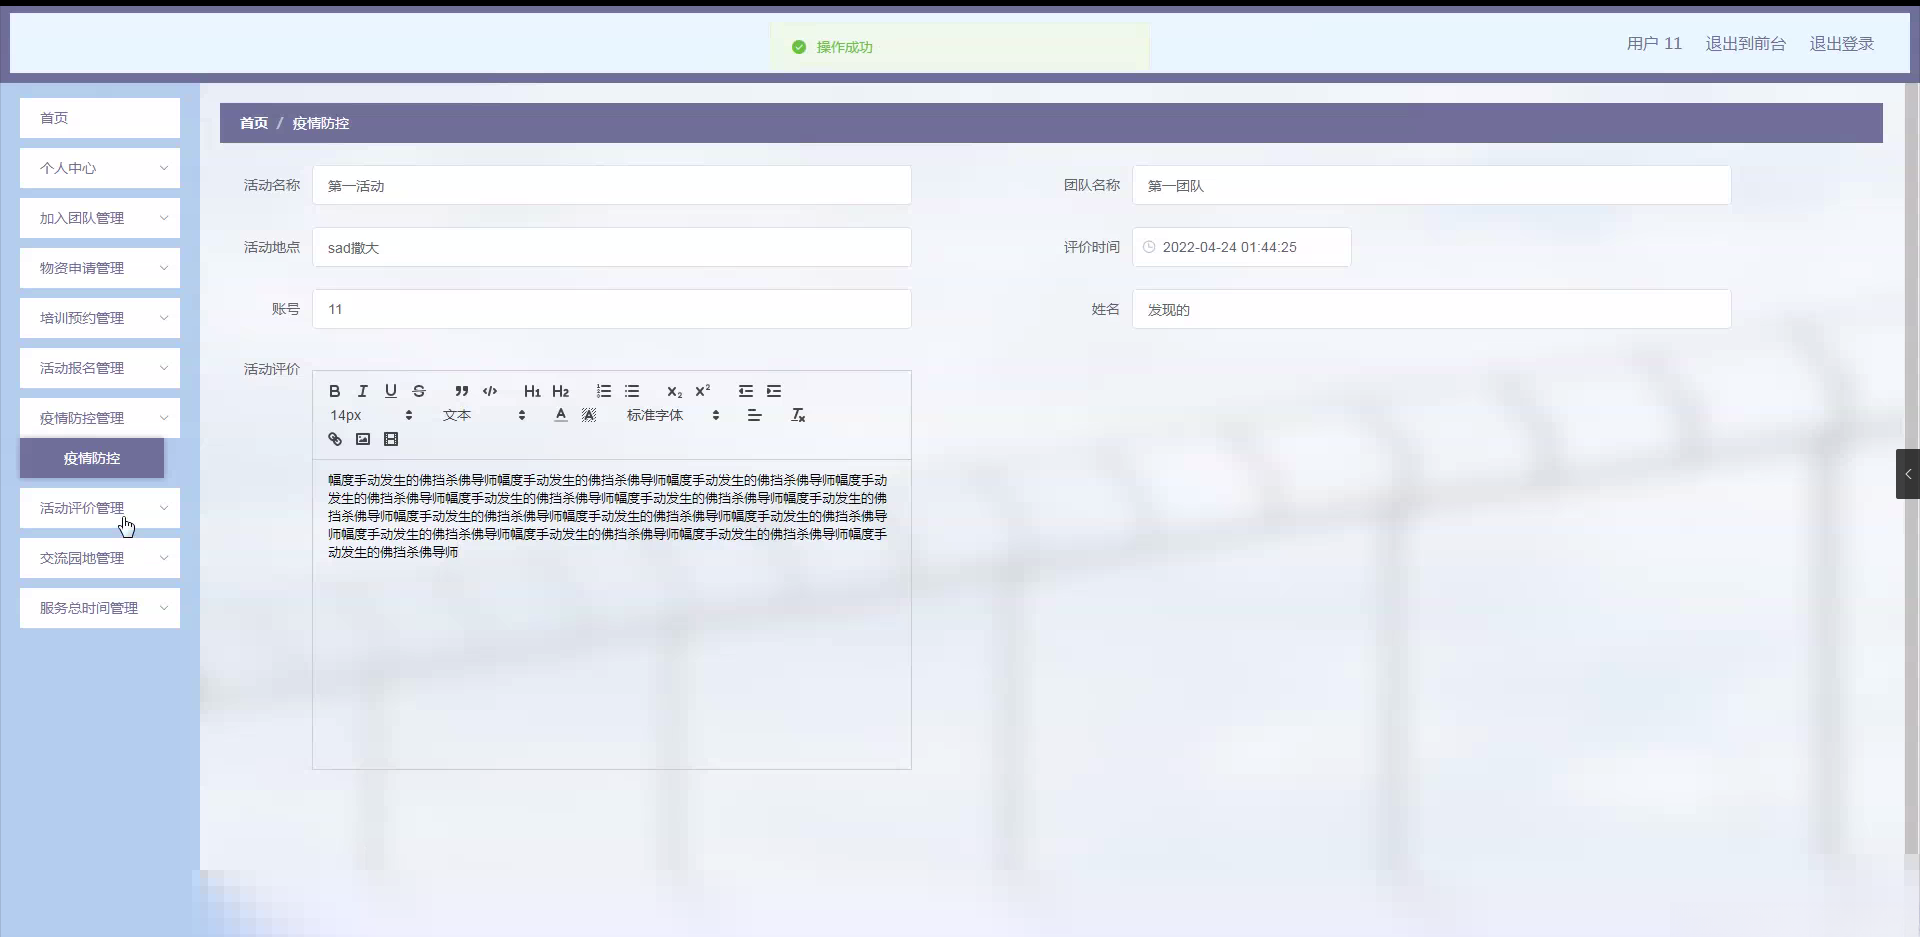Apply italic formatting

362,391
